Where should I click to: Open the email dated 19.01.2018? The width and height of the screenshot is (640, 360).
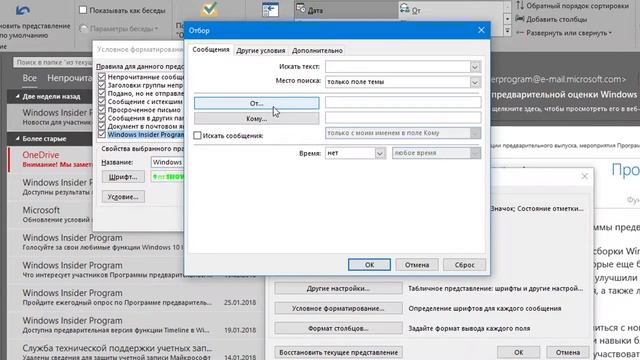136,325
